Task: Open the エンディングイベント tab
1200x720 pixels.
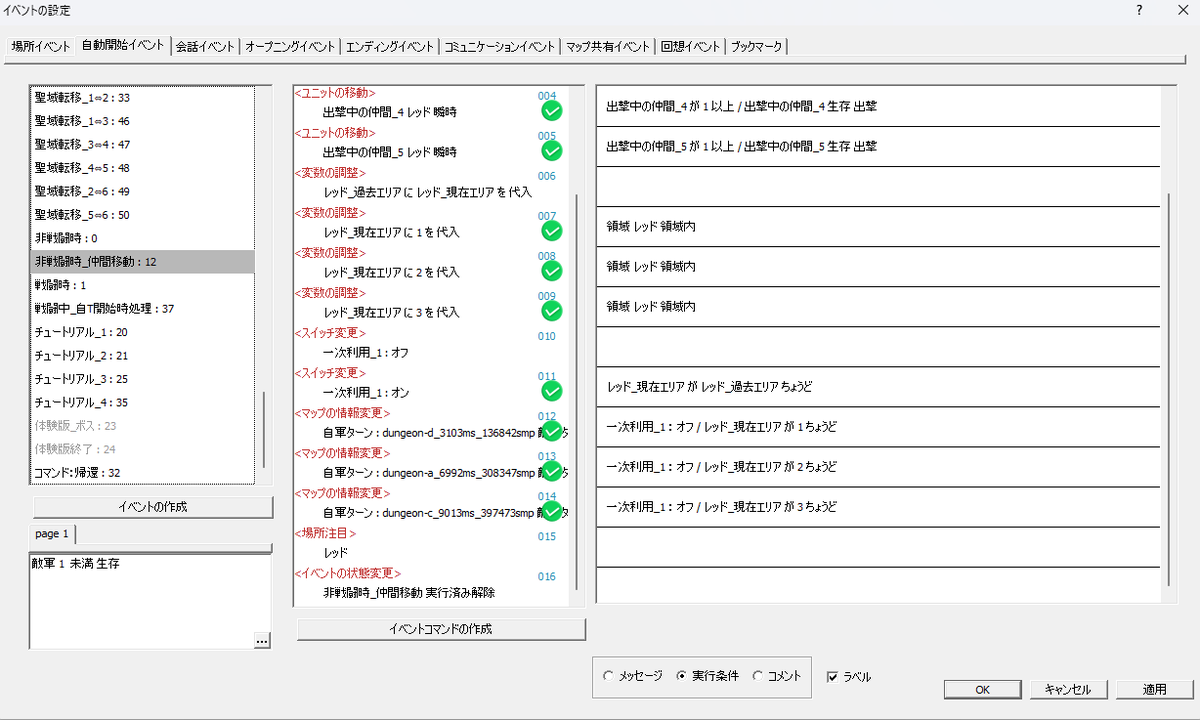Action: pos(390,47)
